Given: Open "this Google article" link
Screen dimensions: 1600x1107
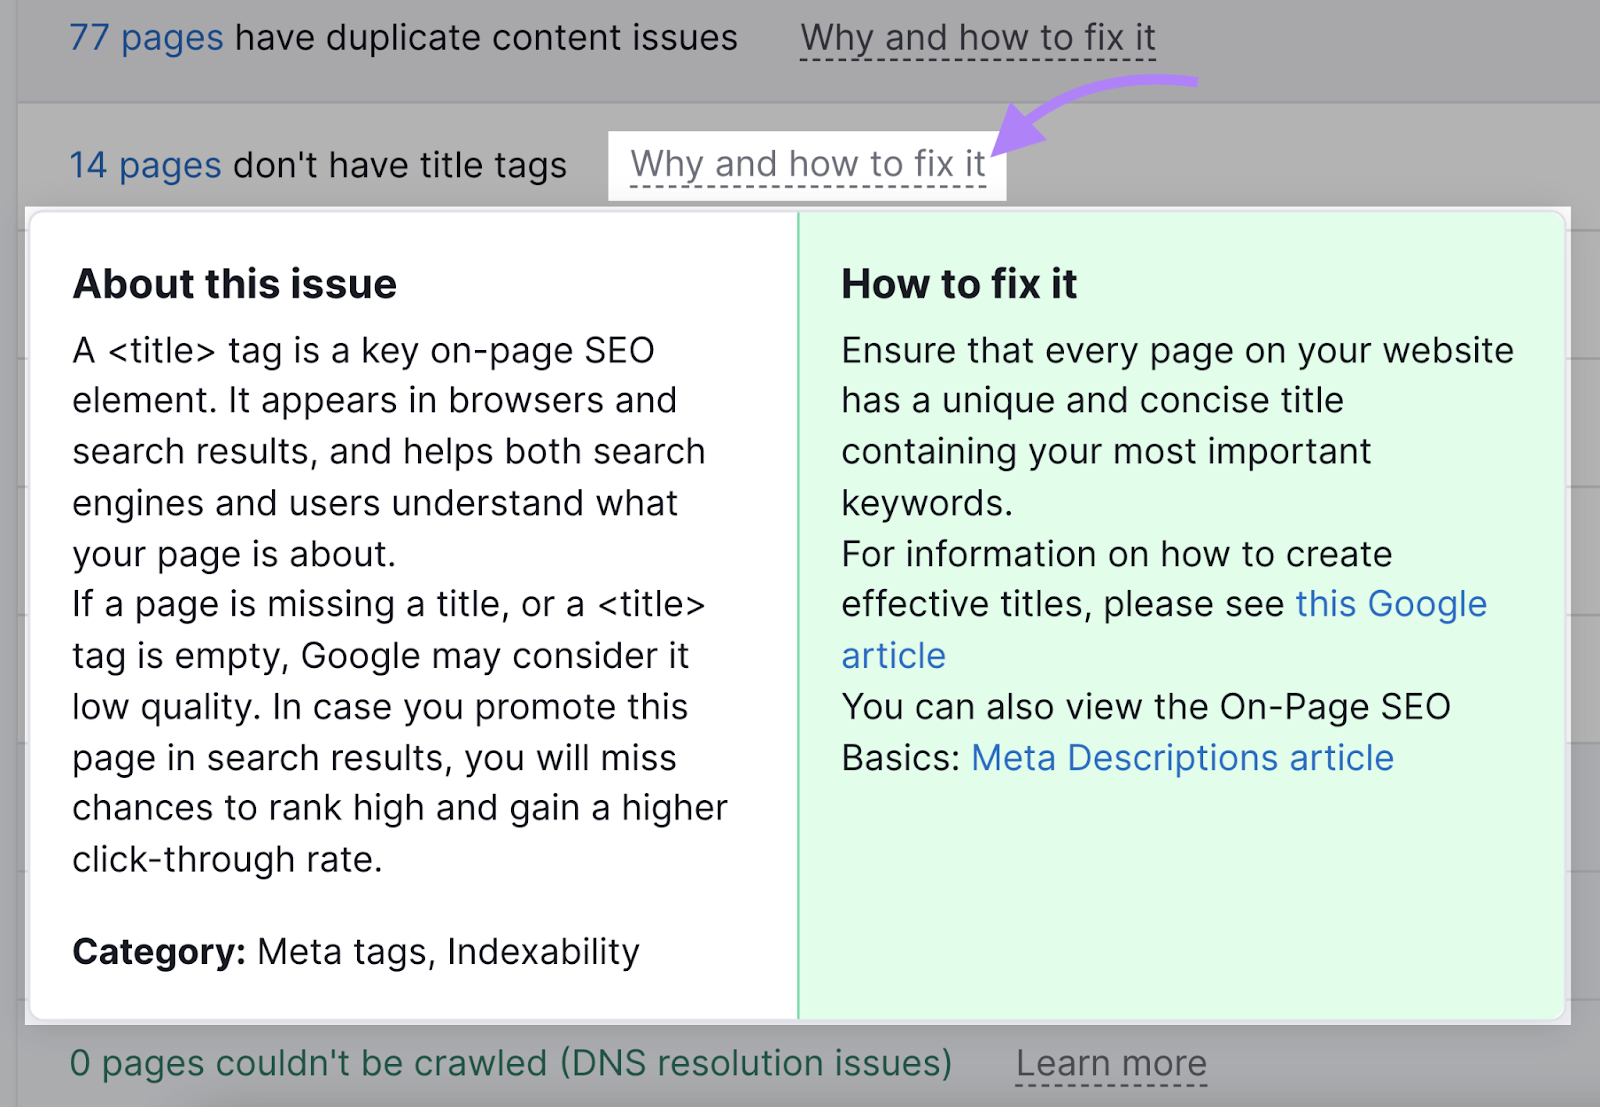Looking at the screenshot, I should click(x=1390, y=604).
